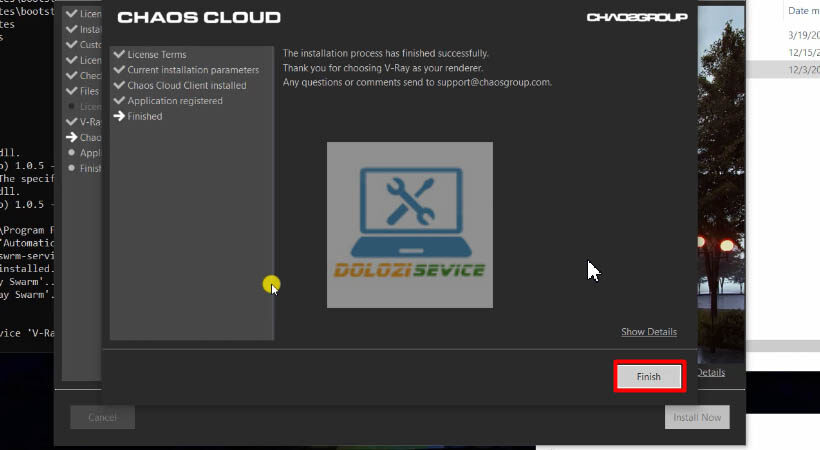Screen dimensions: 820x450
Task: Click the Chaosgroup logo in header
Action: (x=637, y=18)
